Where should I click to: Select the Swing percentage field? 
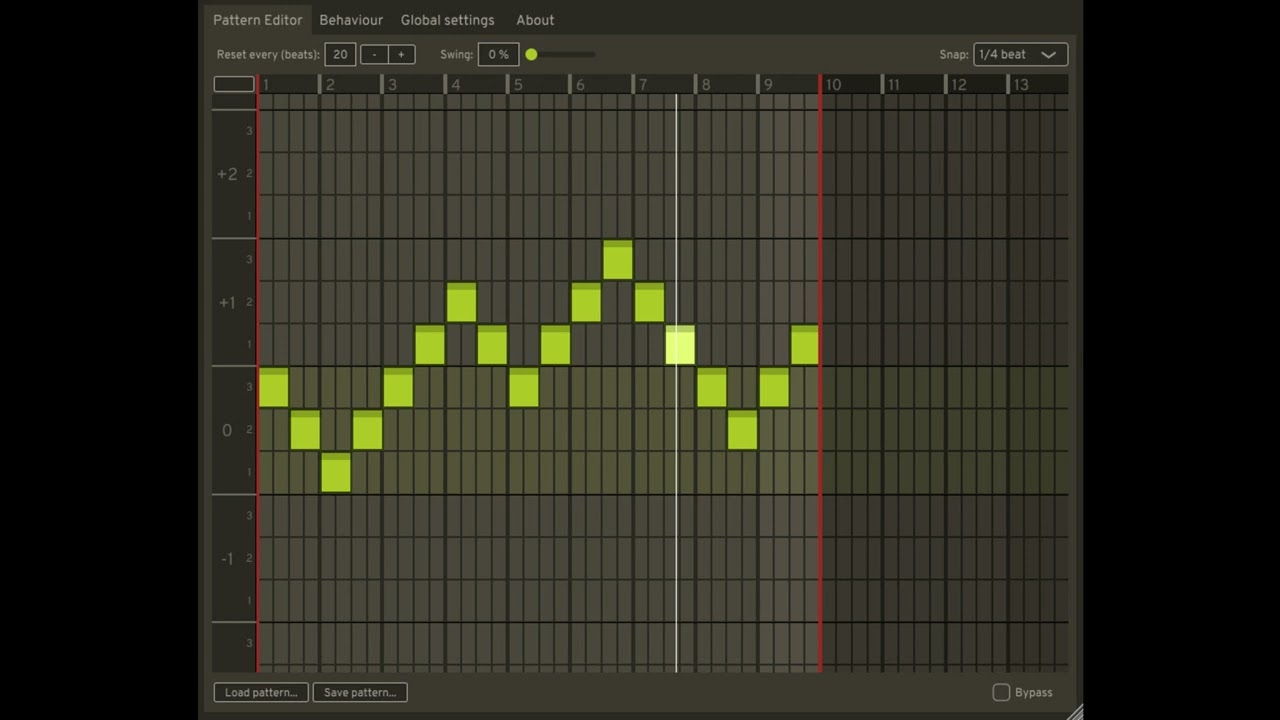click(498, 55)
